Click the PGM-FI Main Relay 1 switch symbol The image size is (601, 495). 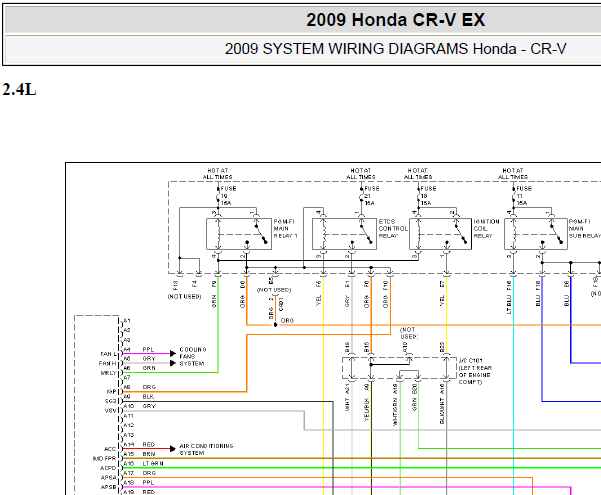261,234
